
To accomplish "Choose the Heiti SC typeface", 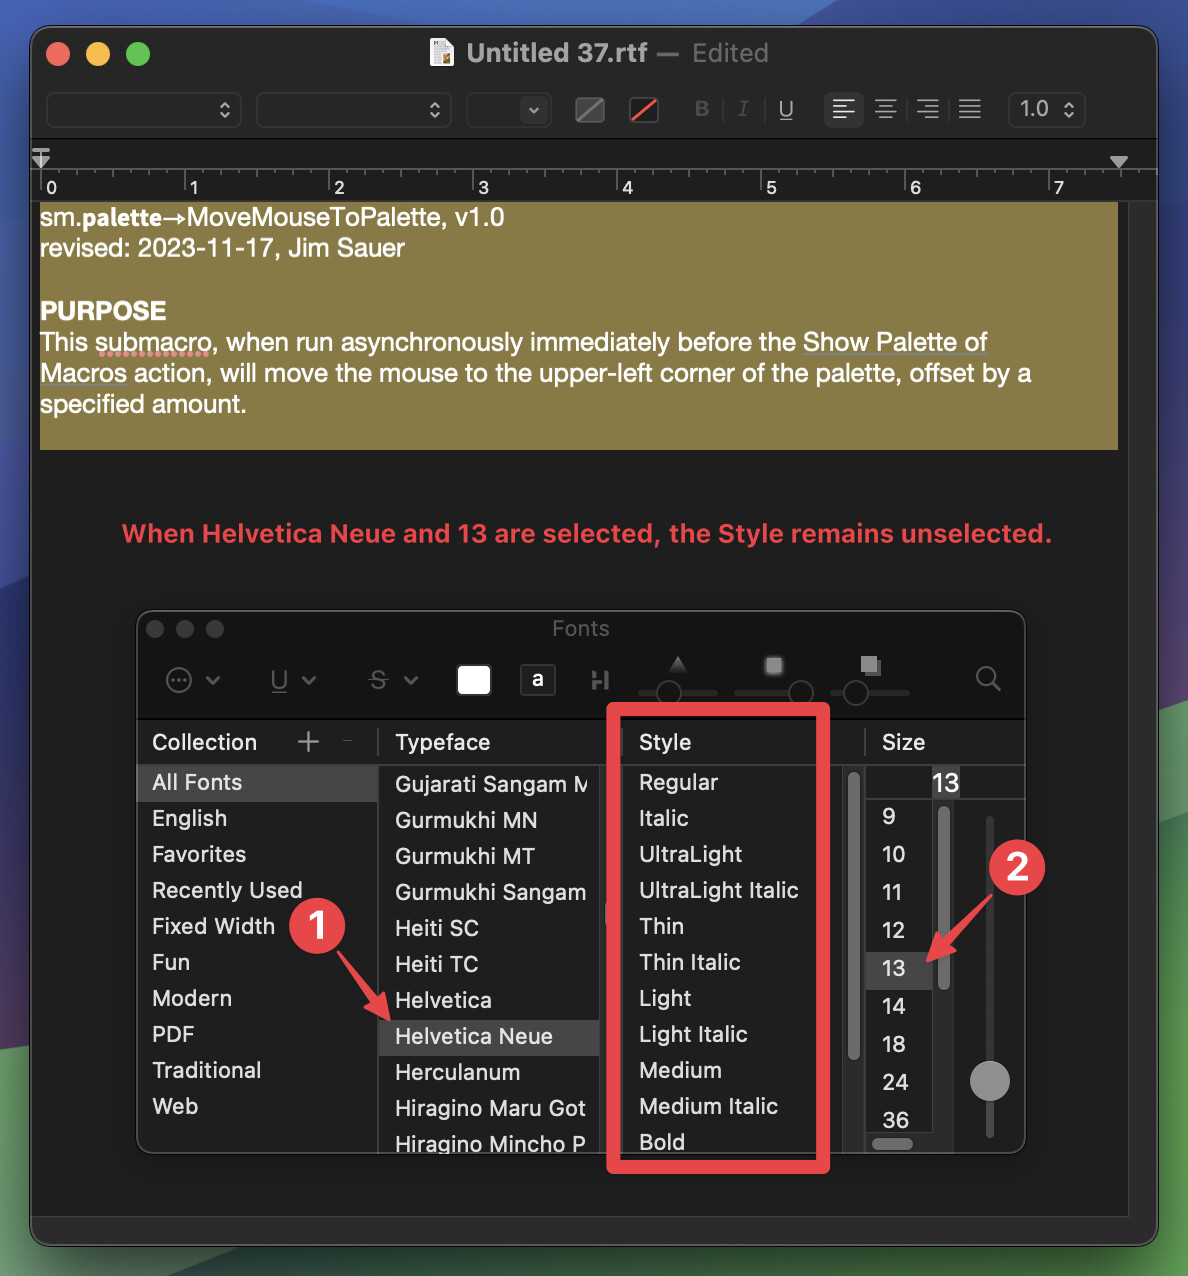I will tap(489, 929).
